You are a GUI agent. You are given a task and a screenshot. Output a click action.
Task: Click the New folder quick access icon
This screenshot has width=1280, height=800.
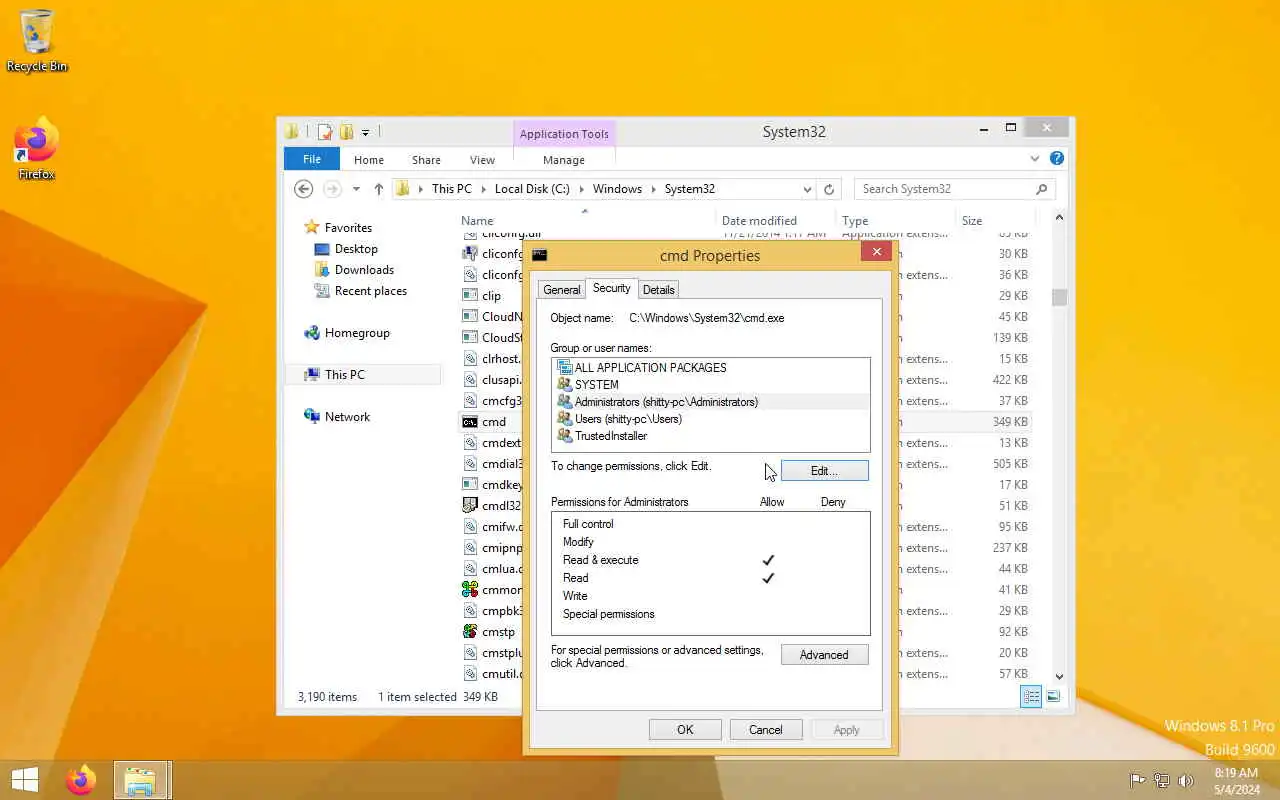point(346,132)
